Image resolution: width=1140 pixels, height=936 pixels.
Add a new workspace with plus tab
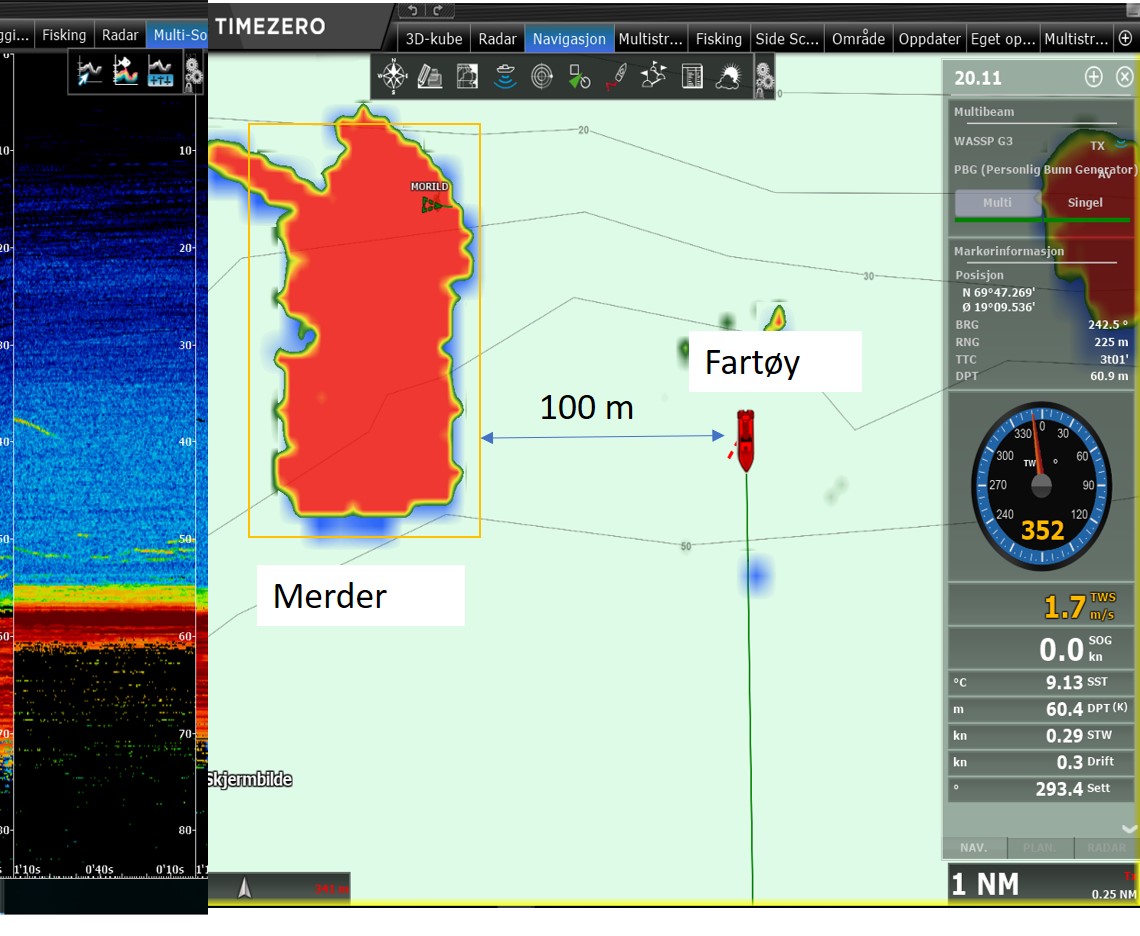coord(1125,39)
